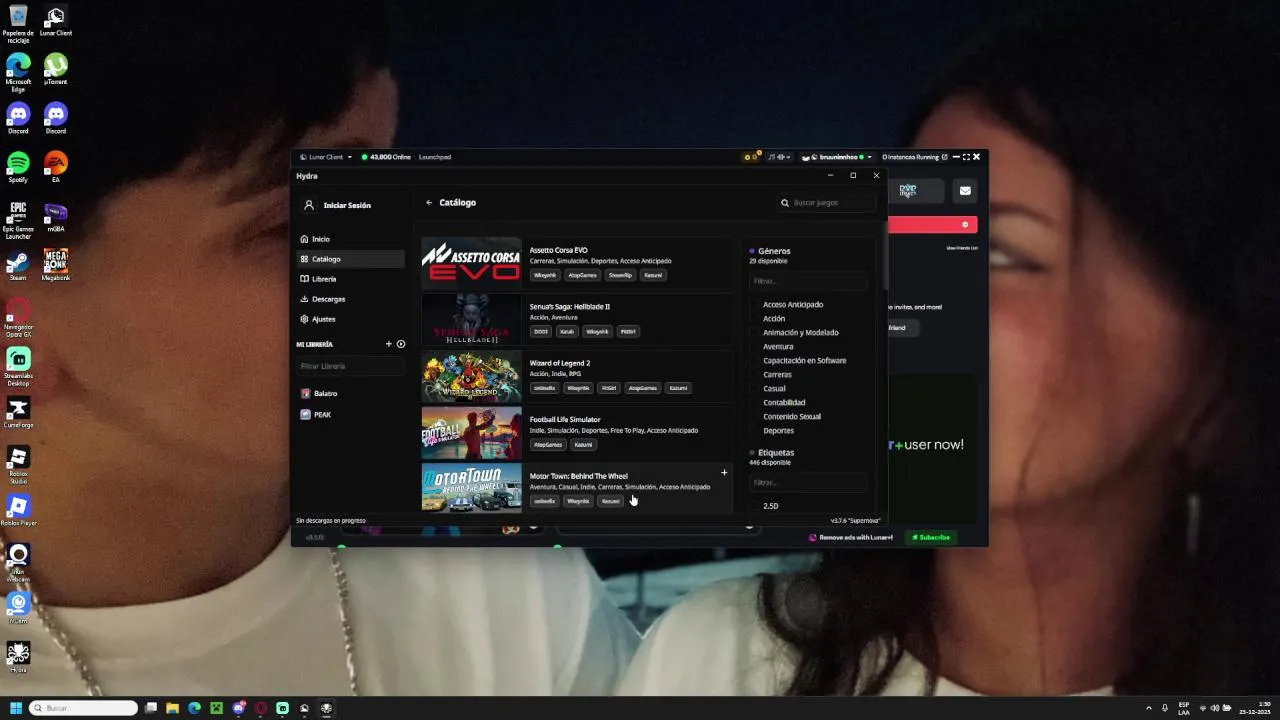Open Football Life Simulator title
The image size is (1280, 720).
pos(565,420)
